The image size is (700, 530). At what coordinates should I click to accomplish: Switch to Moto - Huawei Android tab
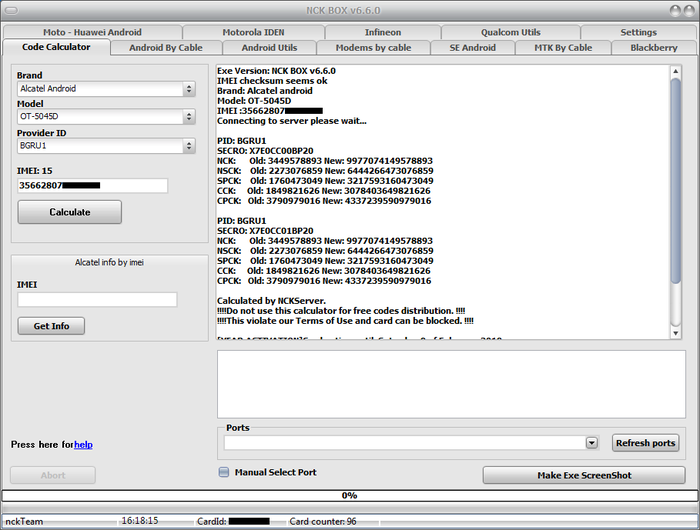click(92, 32)
